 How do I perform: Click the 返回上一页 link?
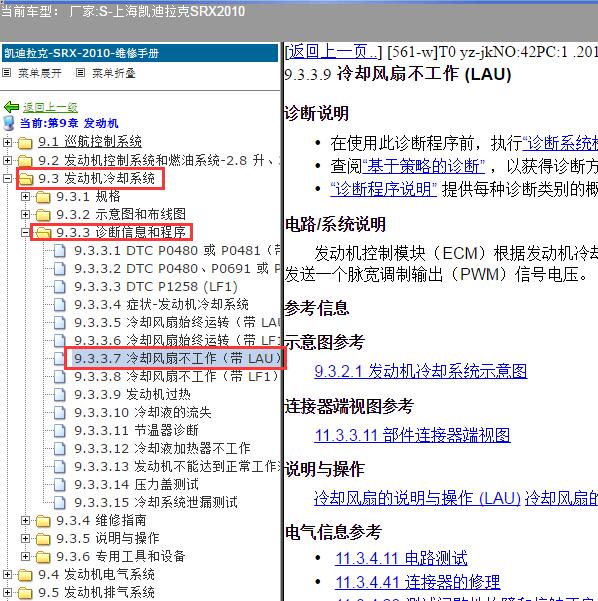(x=332, y=51)
